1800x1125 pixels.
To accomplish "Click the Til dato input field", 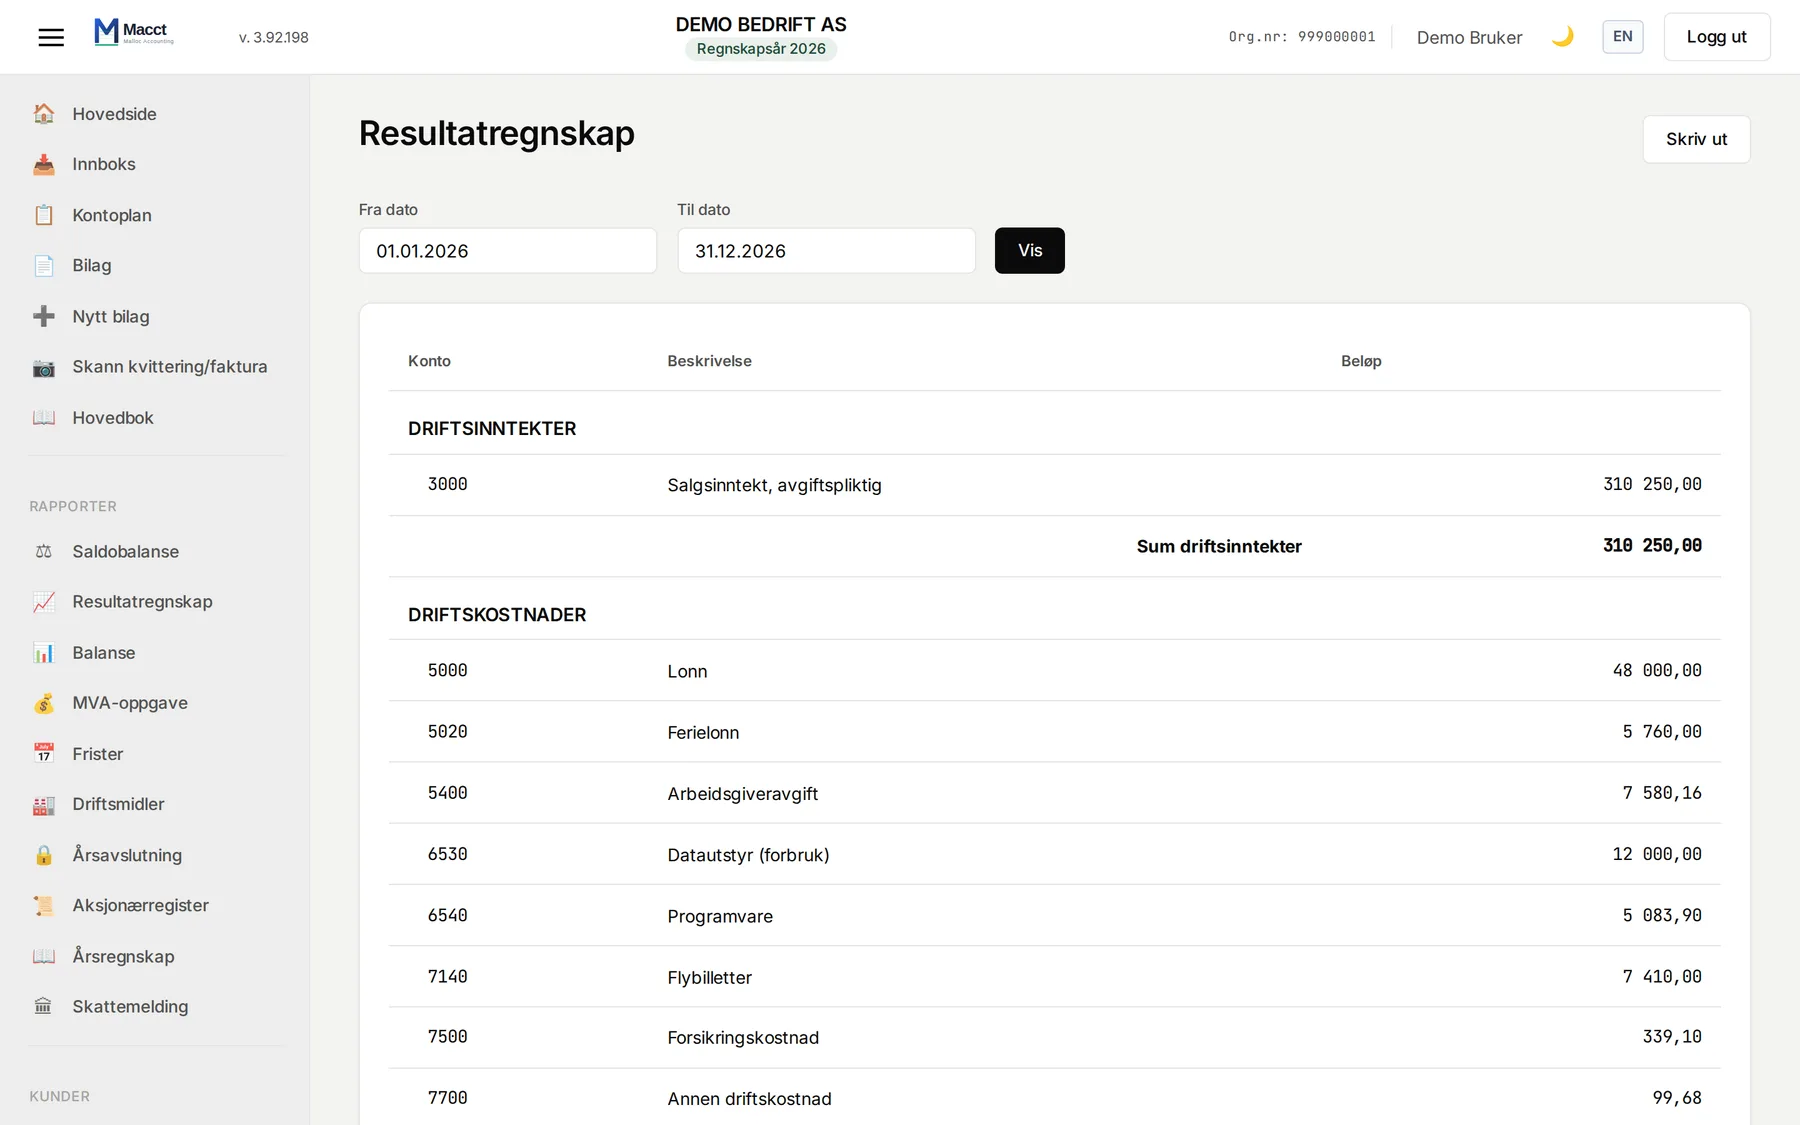I will pos(826,251).
